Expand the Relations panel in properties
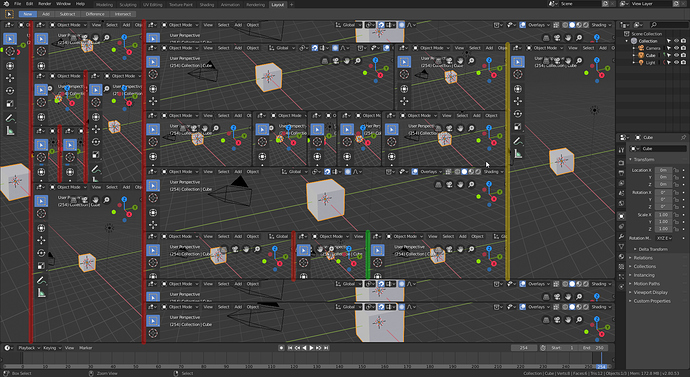 coord(643,258)
